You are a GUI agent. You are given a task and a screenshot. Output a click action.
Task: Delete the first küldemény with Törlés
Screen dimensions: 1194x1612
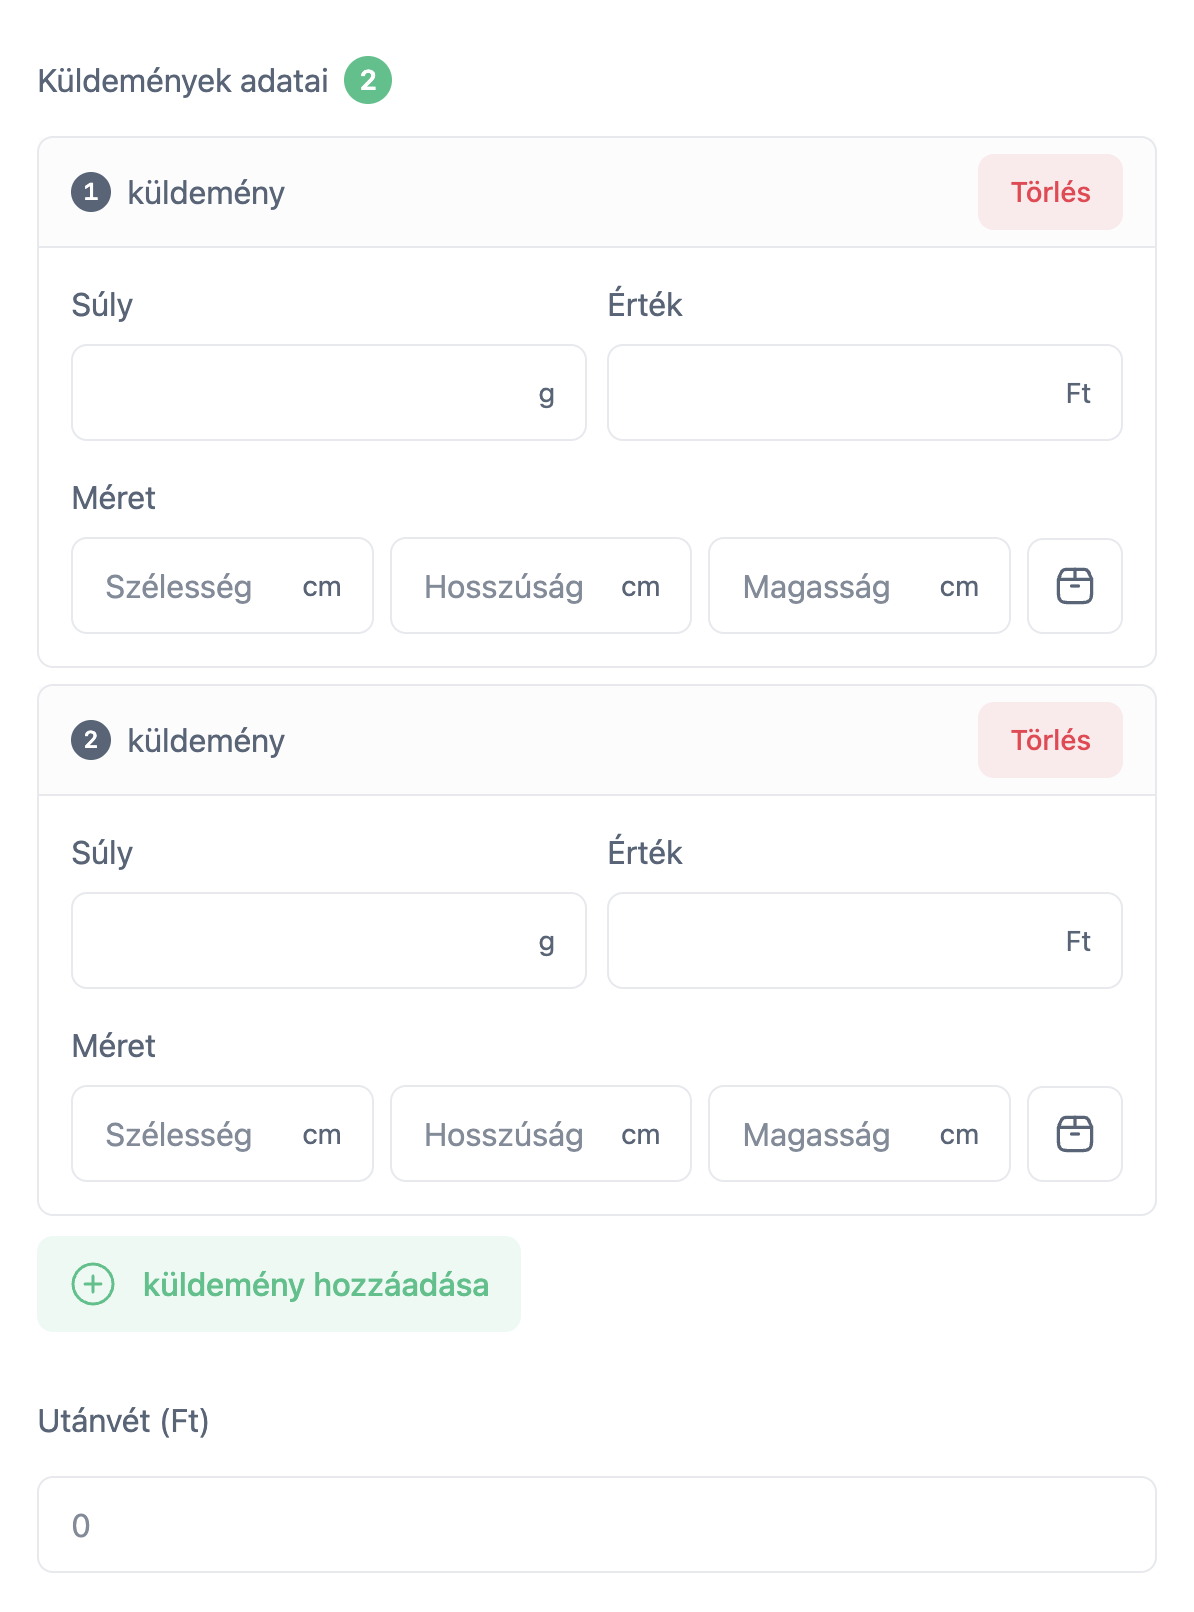1049,193
